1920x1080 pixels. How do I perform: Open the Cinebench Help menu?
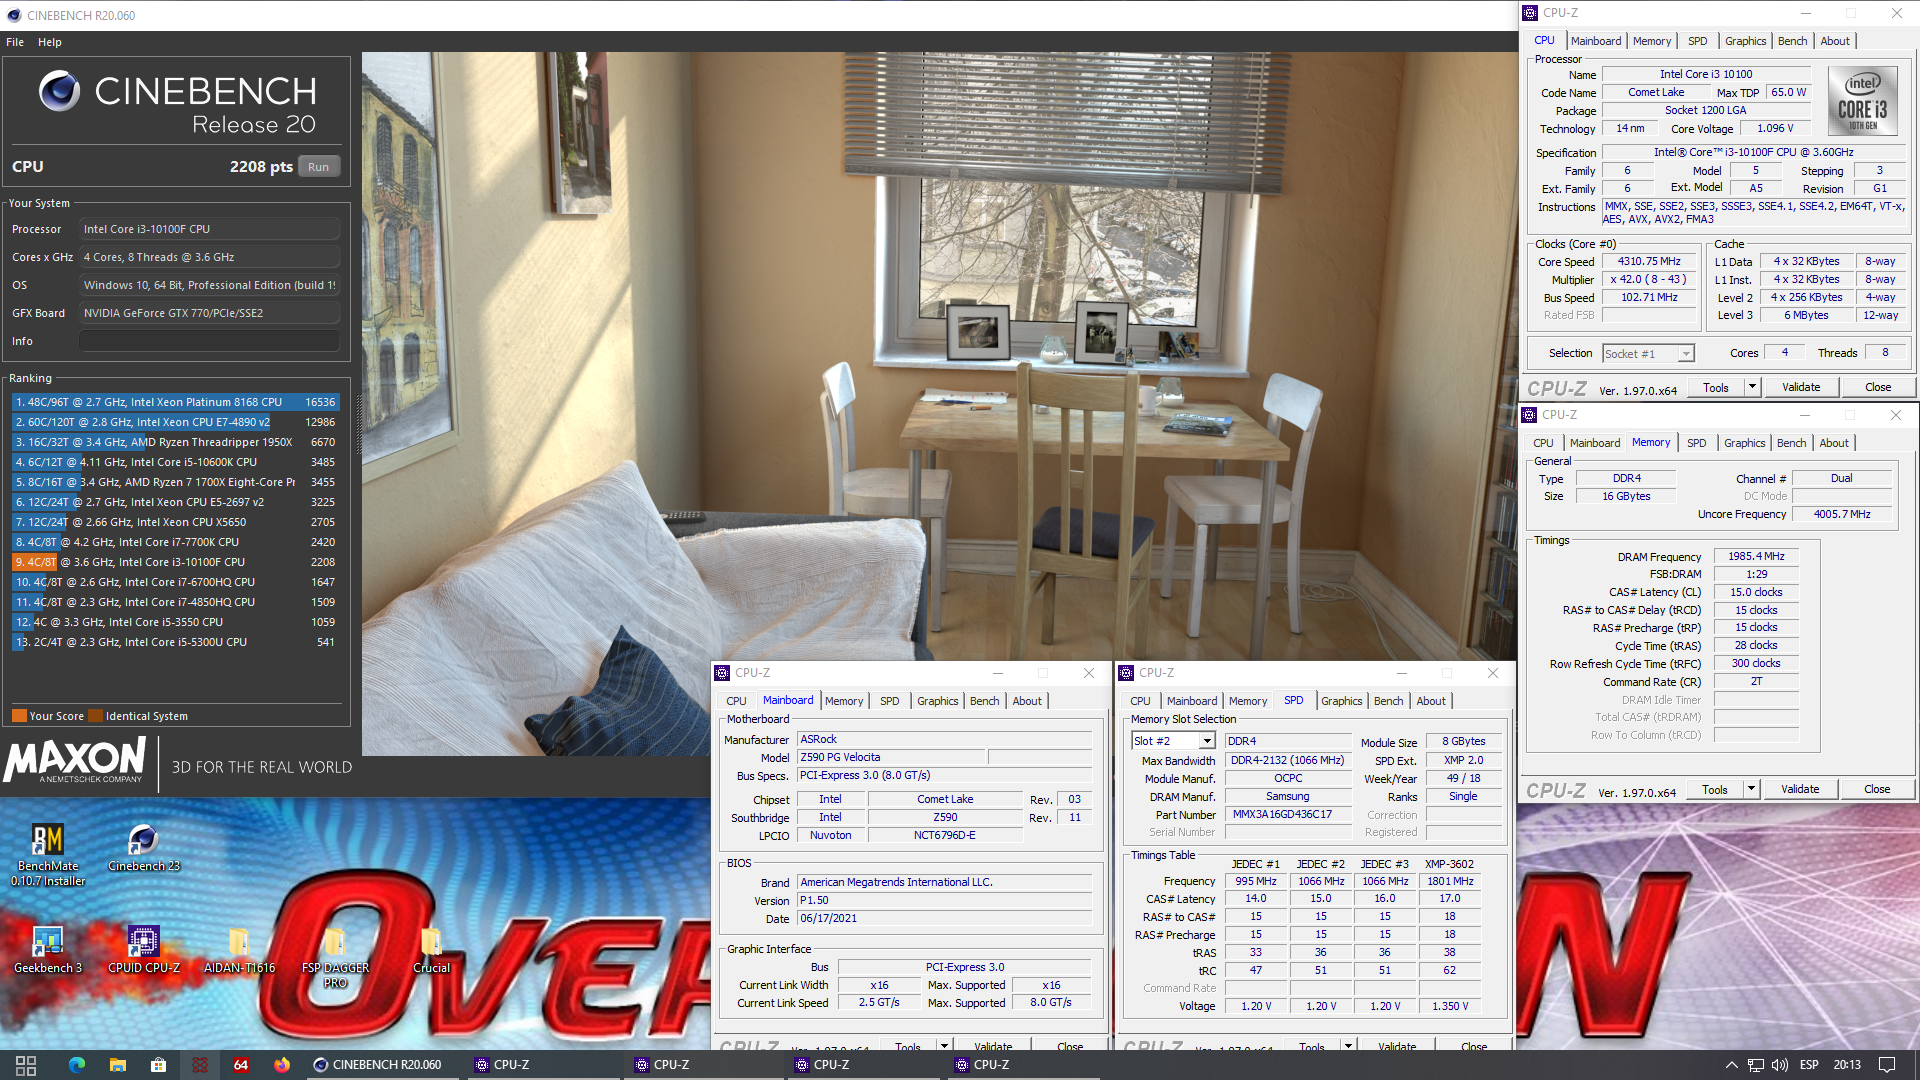tap(50, 42)
